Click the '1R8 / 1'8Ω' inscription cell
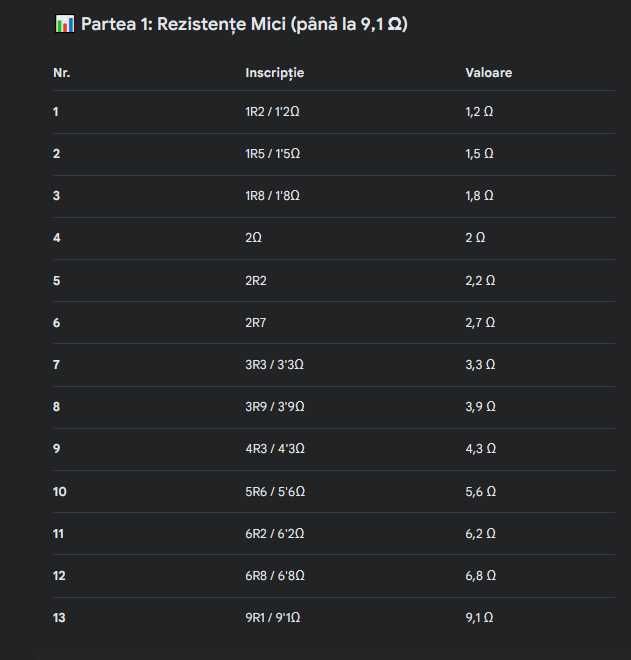Viewport: 631px width, 660px height. pos(272,196)
